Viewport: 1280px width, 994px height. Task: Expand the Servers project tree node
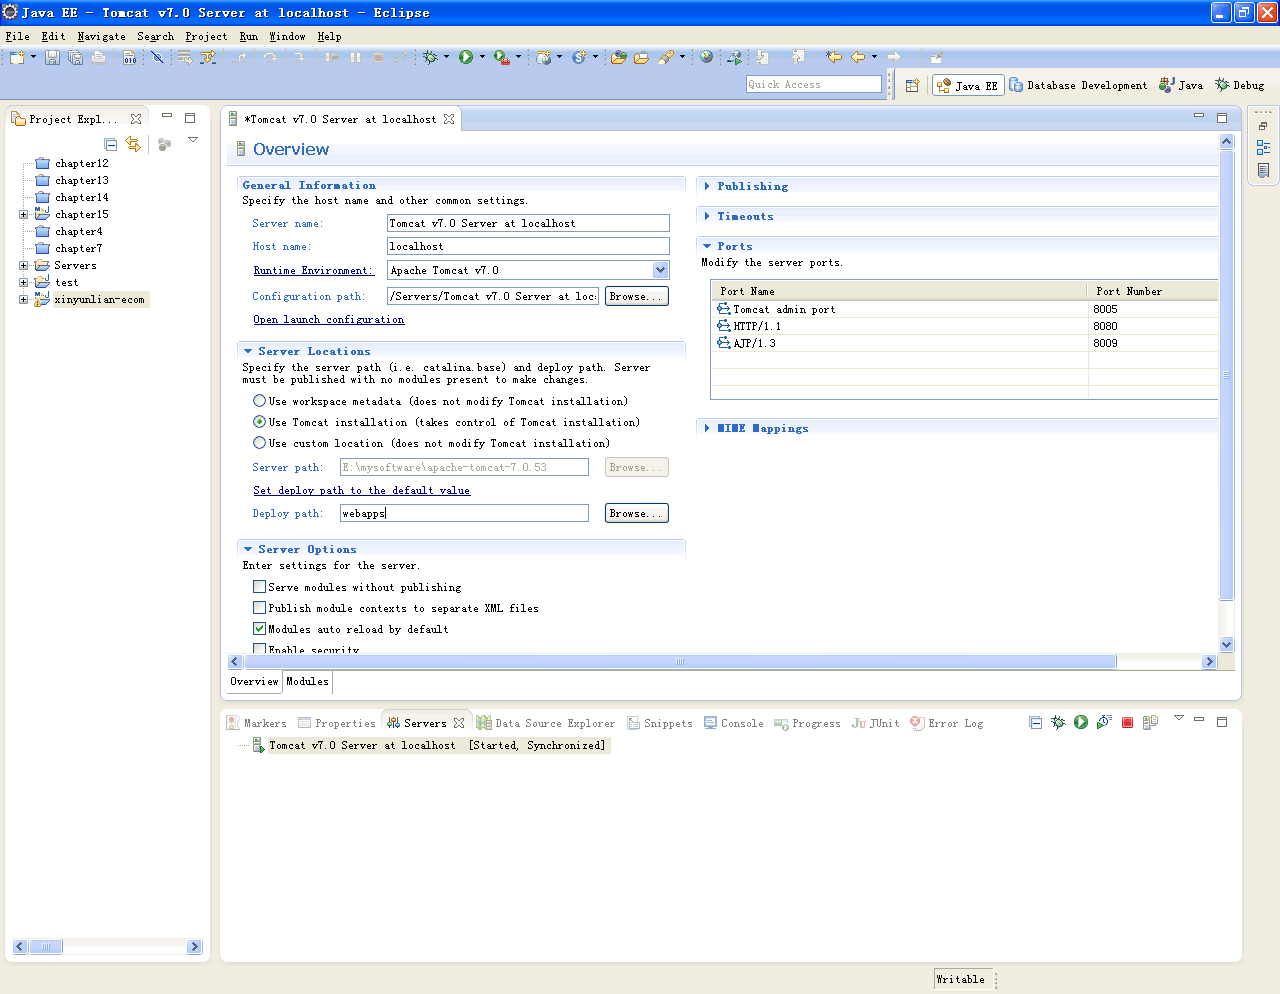pyautogui.click(x=23, y=265)
